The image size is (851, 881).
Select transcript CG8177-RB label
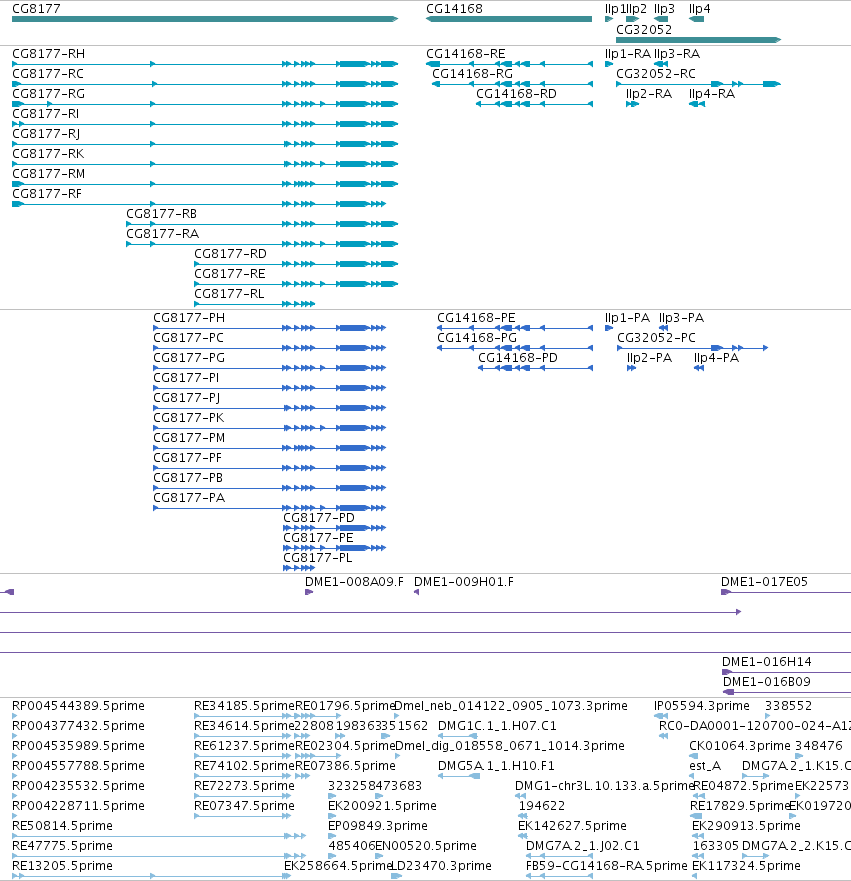click(x=162, y=214)
